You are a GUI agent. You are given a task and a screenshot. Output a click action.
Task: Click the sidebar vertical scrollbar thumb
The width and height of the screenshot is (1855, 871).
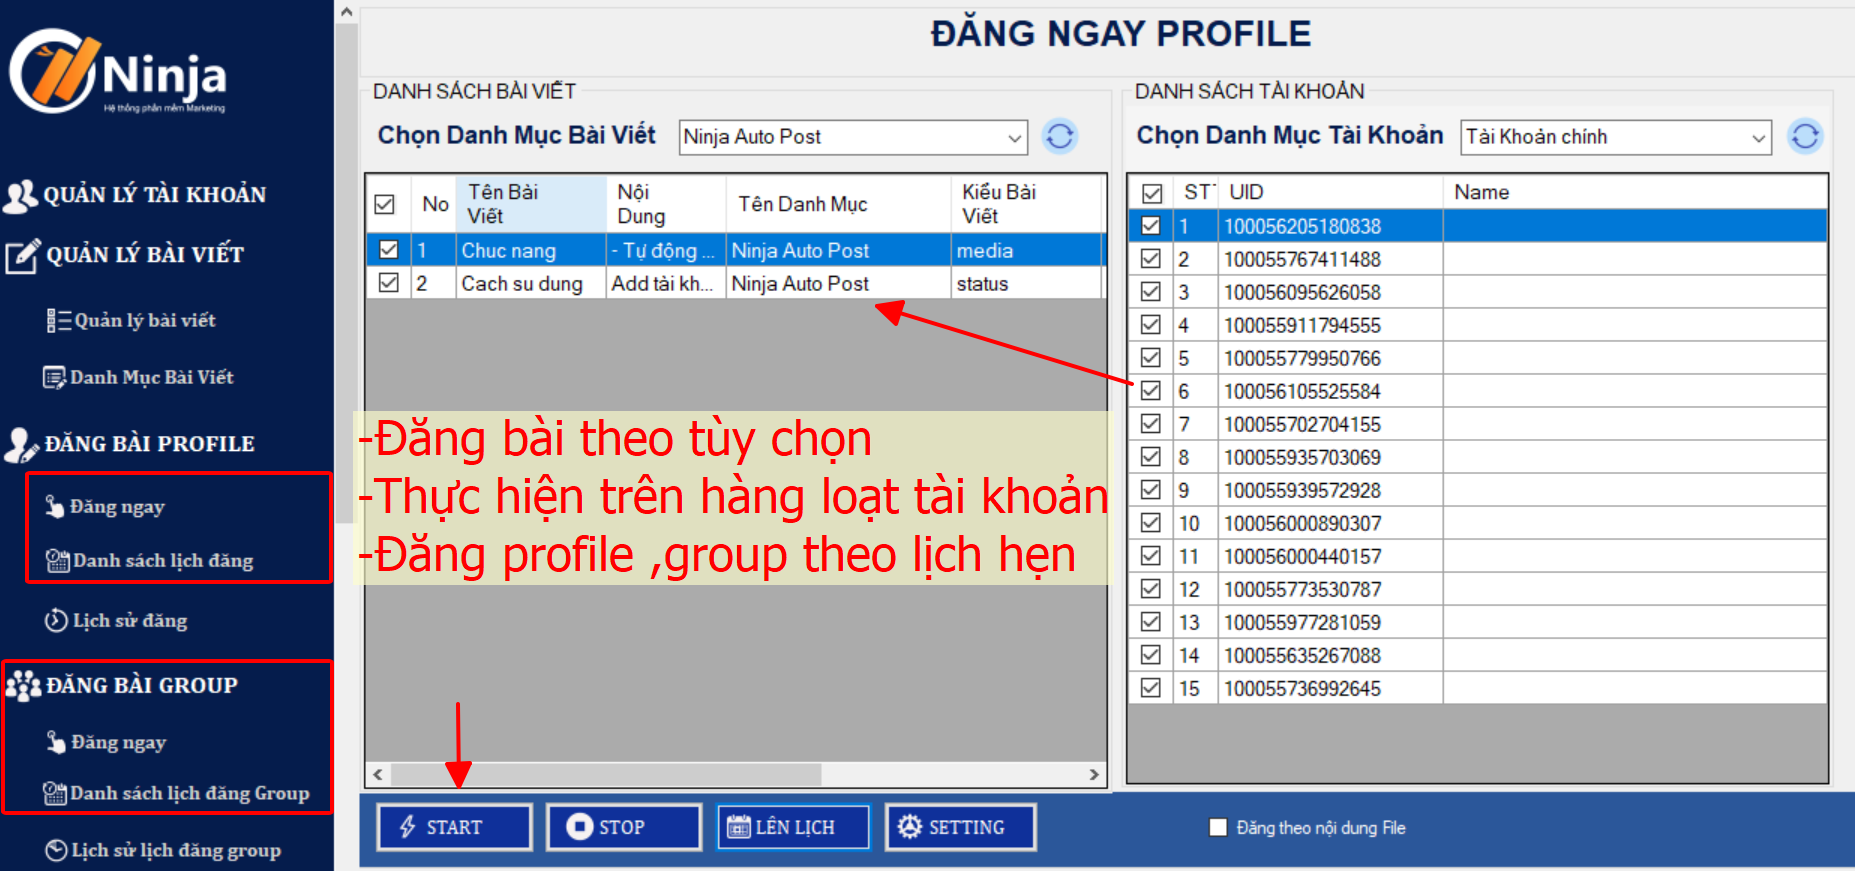(346, 272)
